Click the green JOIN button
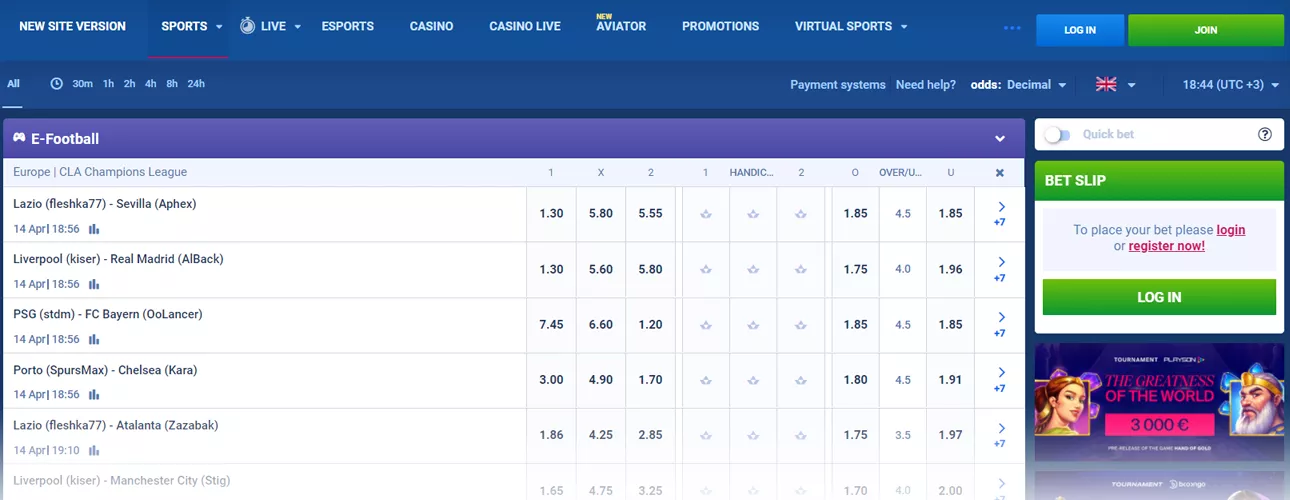Viewport: 1290px width, 500px height. click(1205, 30)
